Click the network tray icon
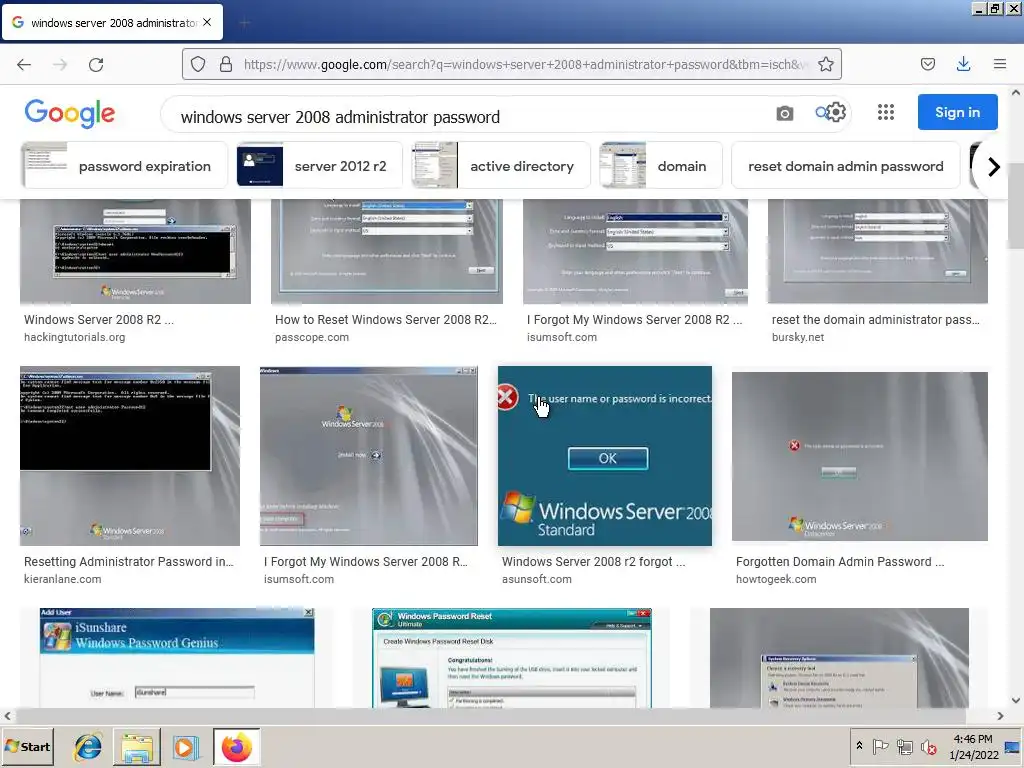Screen dimensions: 1024x768 904,746
